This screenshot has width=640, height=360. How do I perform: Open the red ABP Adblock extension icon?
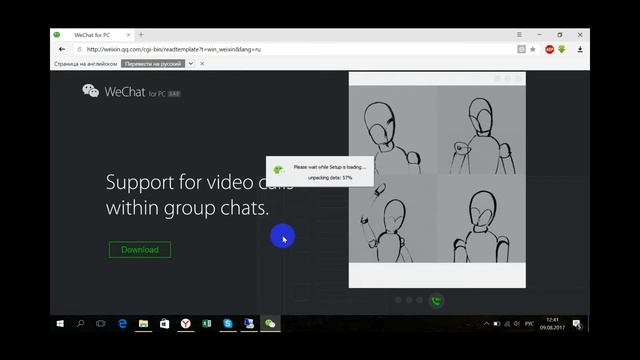coord(549,49)
